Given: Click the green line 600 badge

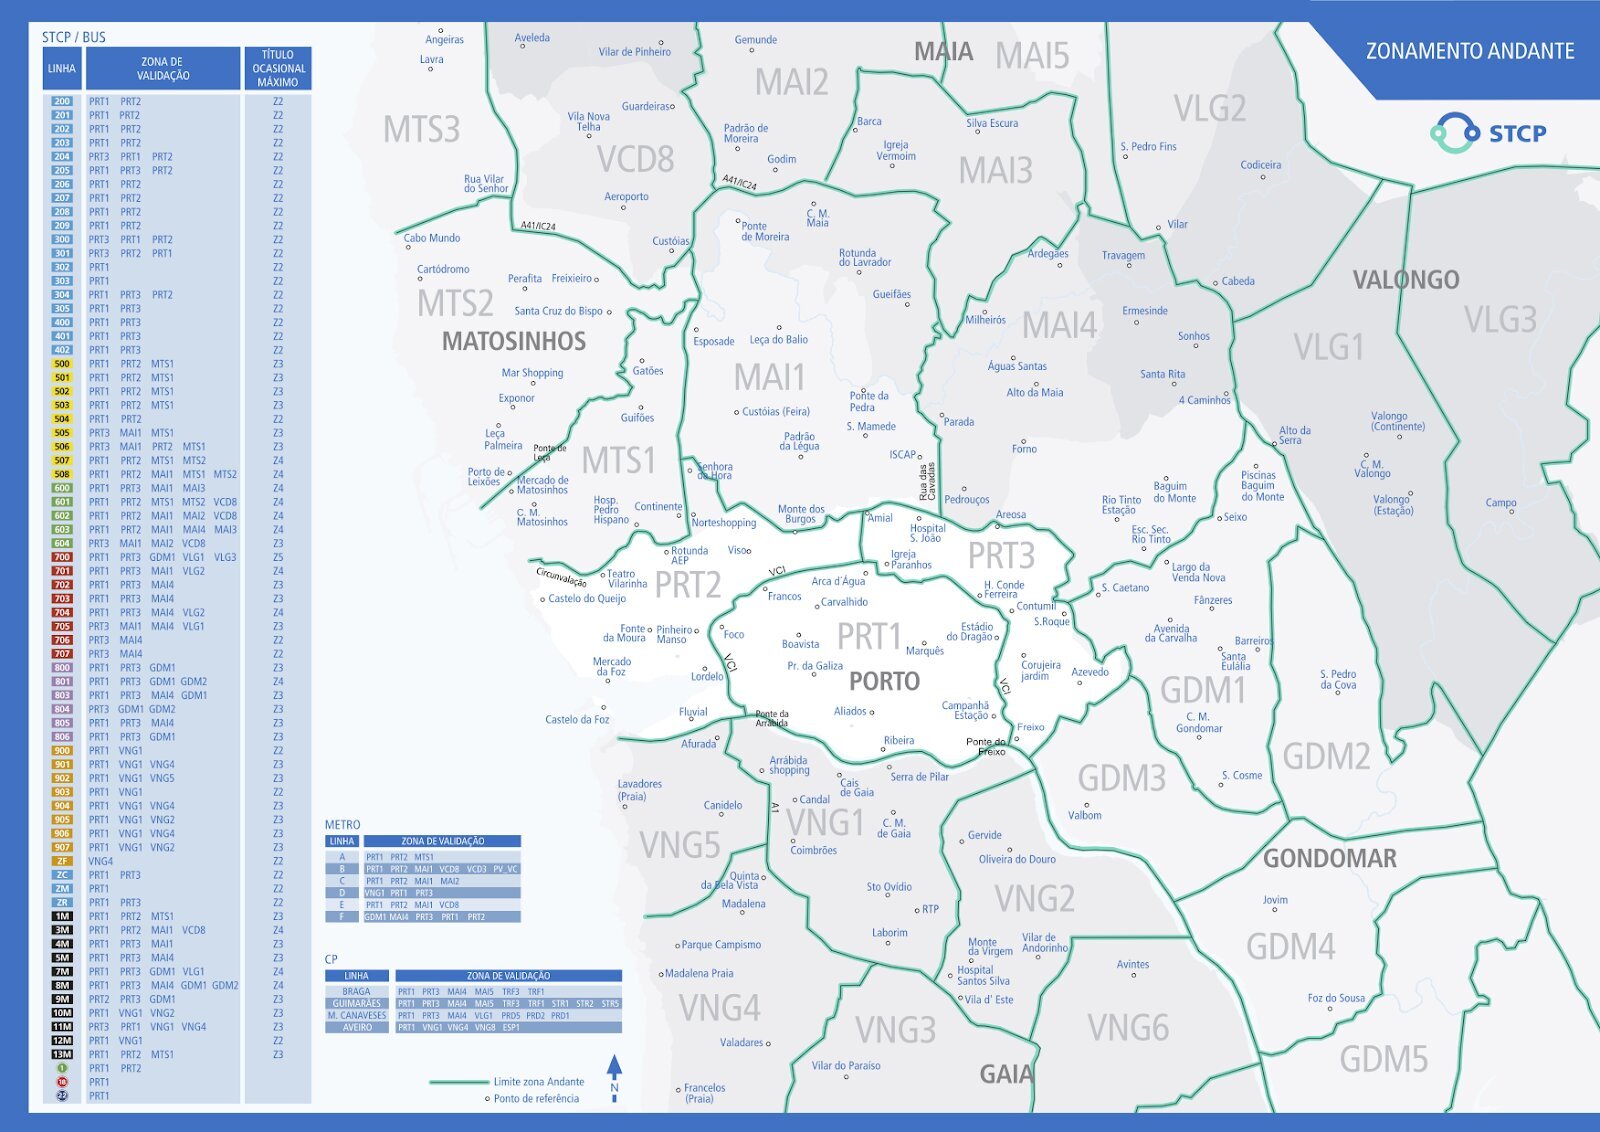Looking at the screenshot, I should click(x=62, y=488).
